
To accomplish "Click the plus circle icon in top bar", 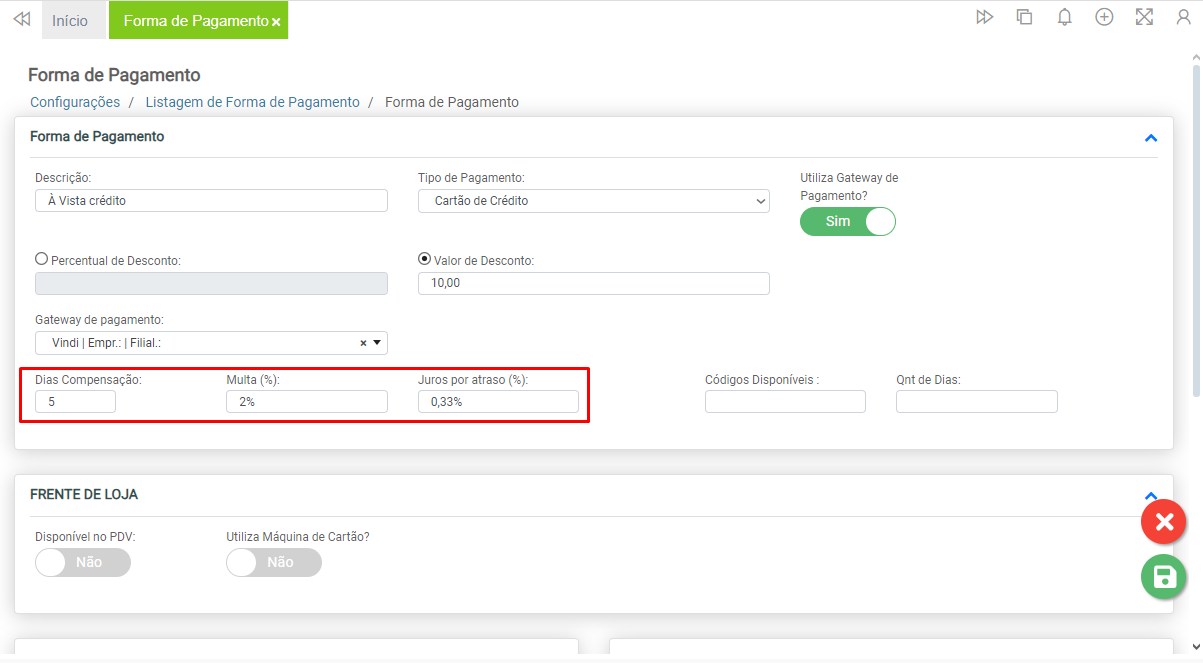I will 1104,17.
